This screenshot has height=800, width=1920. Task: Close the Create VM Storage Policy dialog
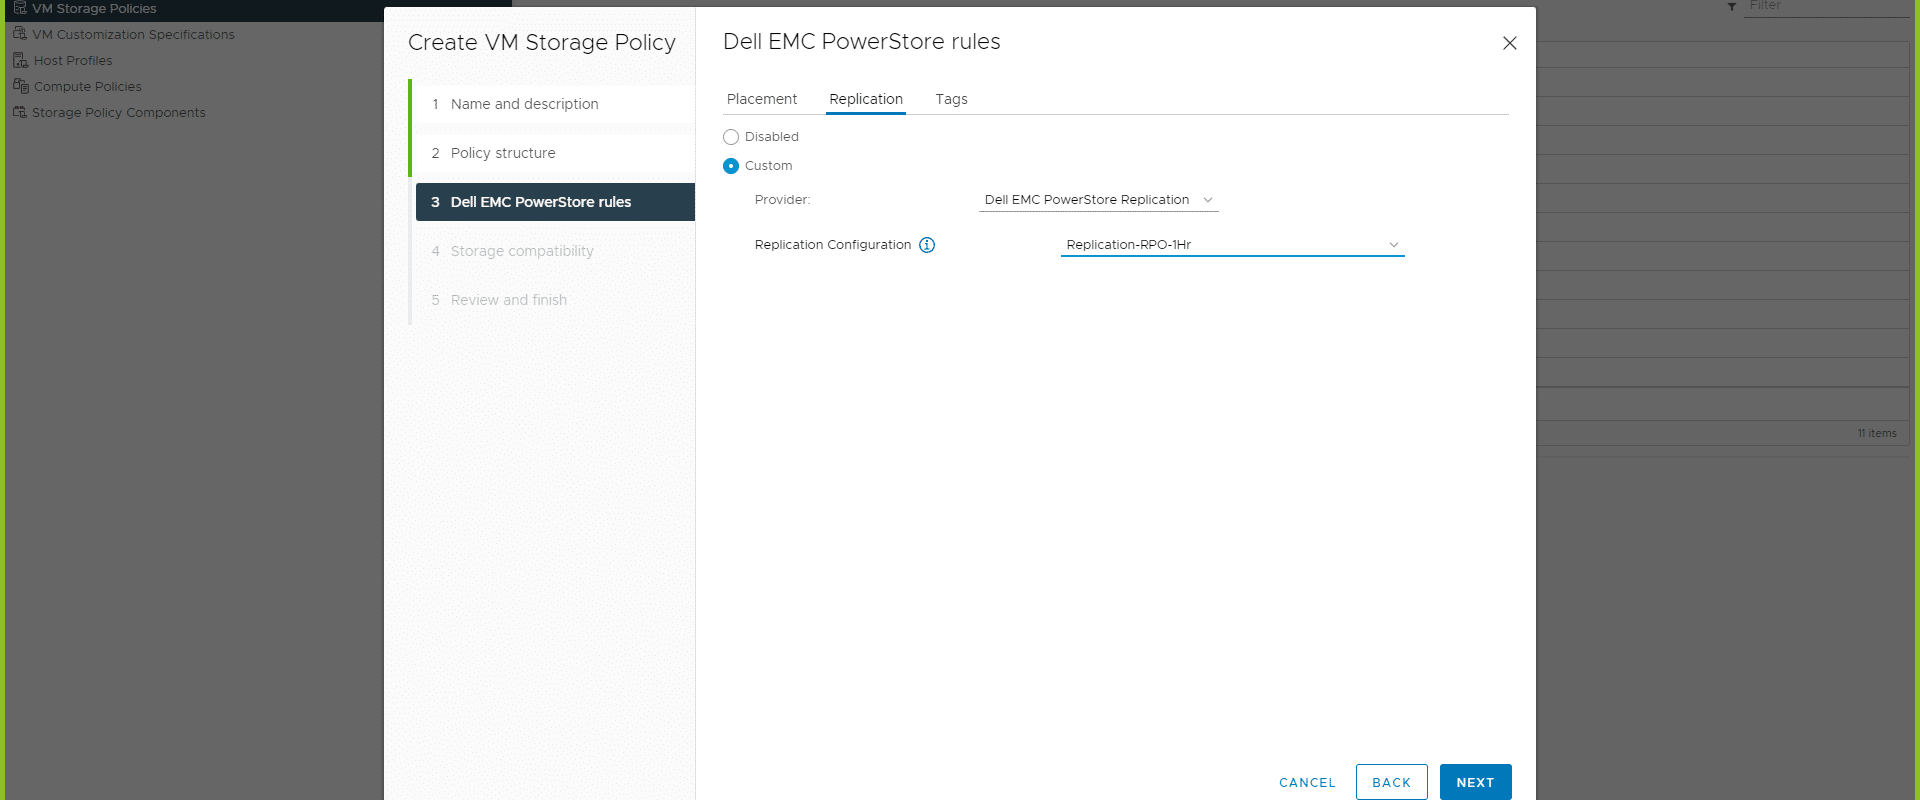[x=1509, y=43]
